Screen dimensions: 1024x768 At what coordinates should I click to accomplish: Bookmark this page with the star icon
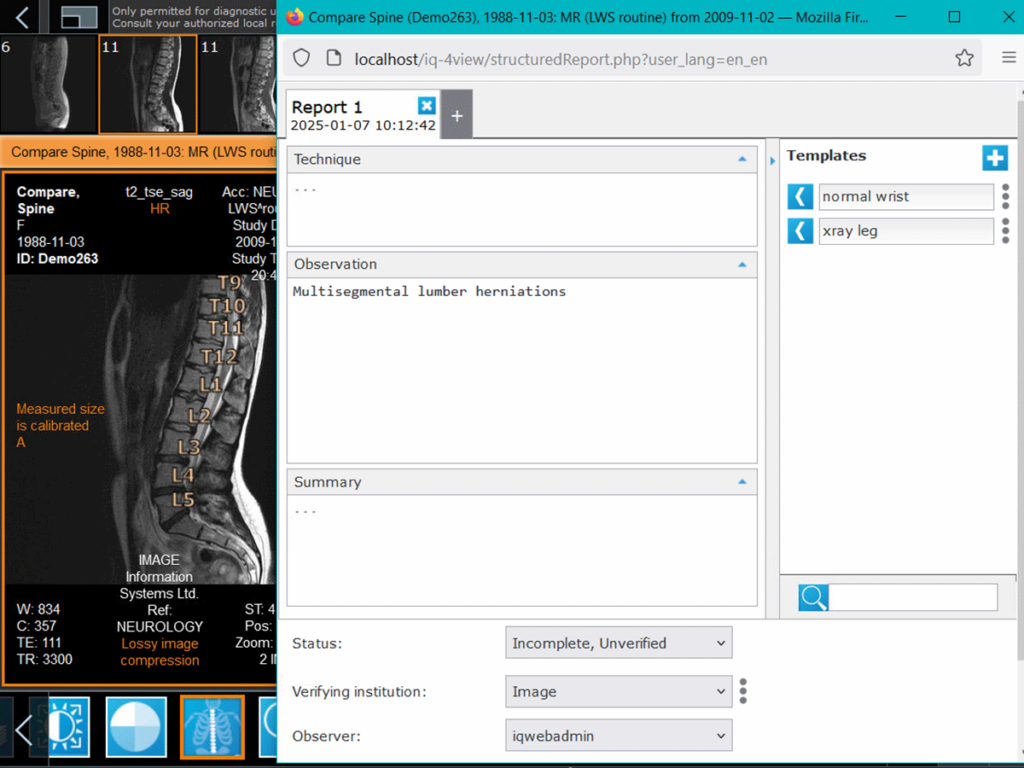click(x=964, y=58)
